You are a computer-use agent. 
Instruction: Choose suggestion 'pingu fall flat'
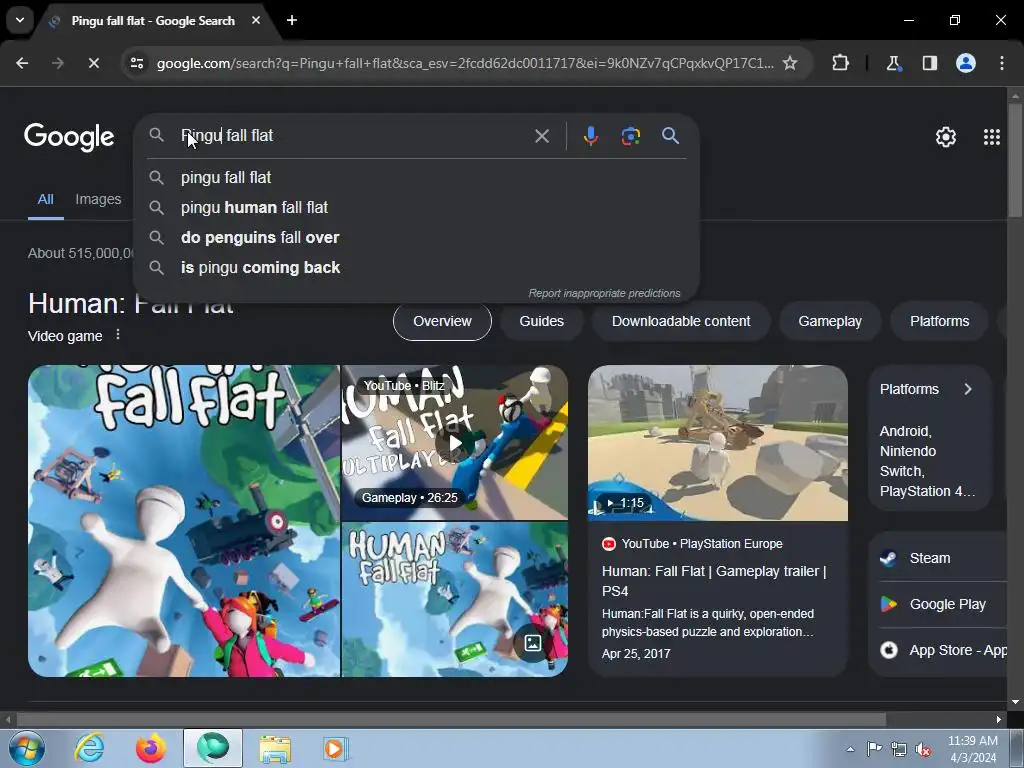click(417, 178)
